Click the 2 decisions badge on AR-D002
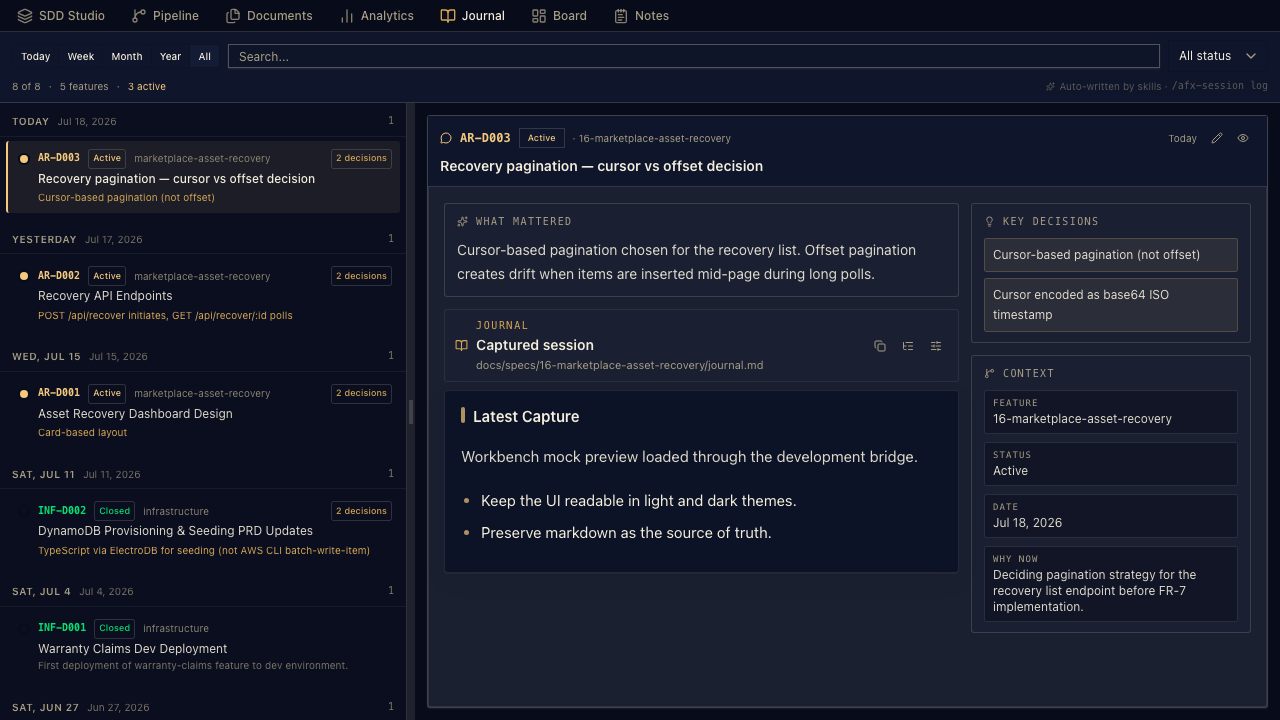The height and width of the screenshot is (720, 1280). pyautogui.click(x=361, y=276)
